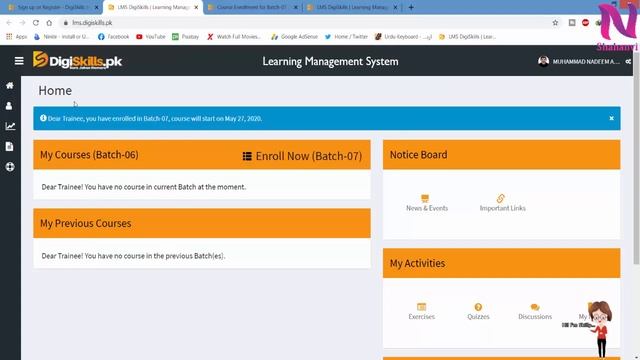Open the progress chart icon in sidebar
This screenshot has height=360, width=640.
coord(10,126)
